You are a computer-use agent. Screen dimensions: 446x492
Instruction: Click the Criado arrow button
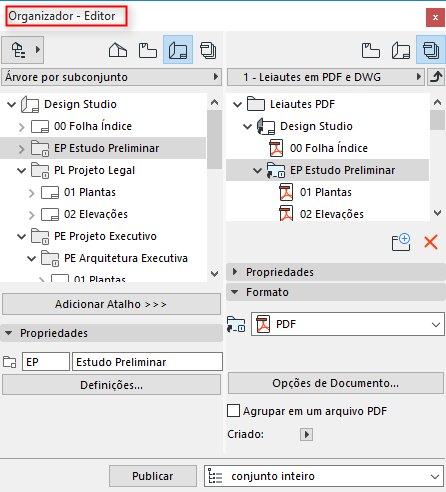[306, 434]
